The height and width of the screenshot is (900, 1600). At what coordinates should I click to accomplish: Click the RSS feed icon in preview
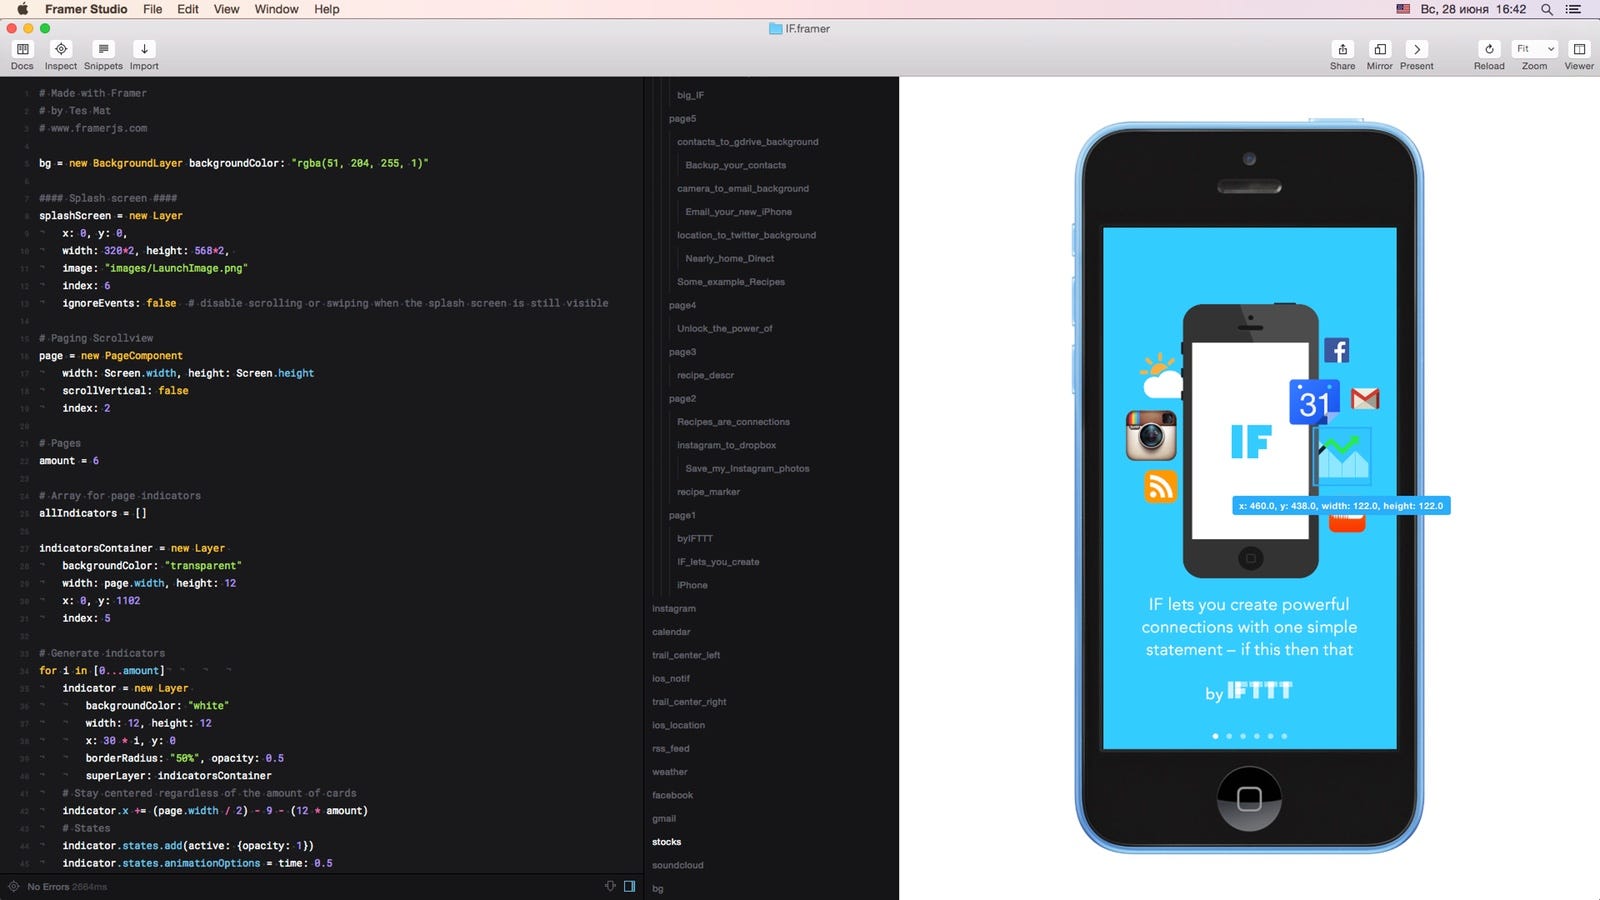coord(1160,487)
